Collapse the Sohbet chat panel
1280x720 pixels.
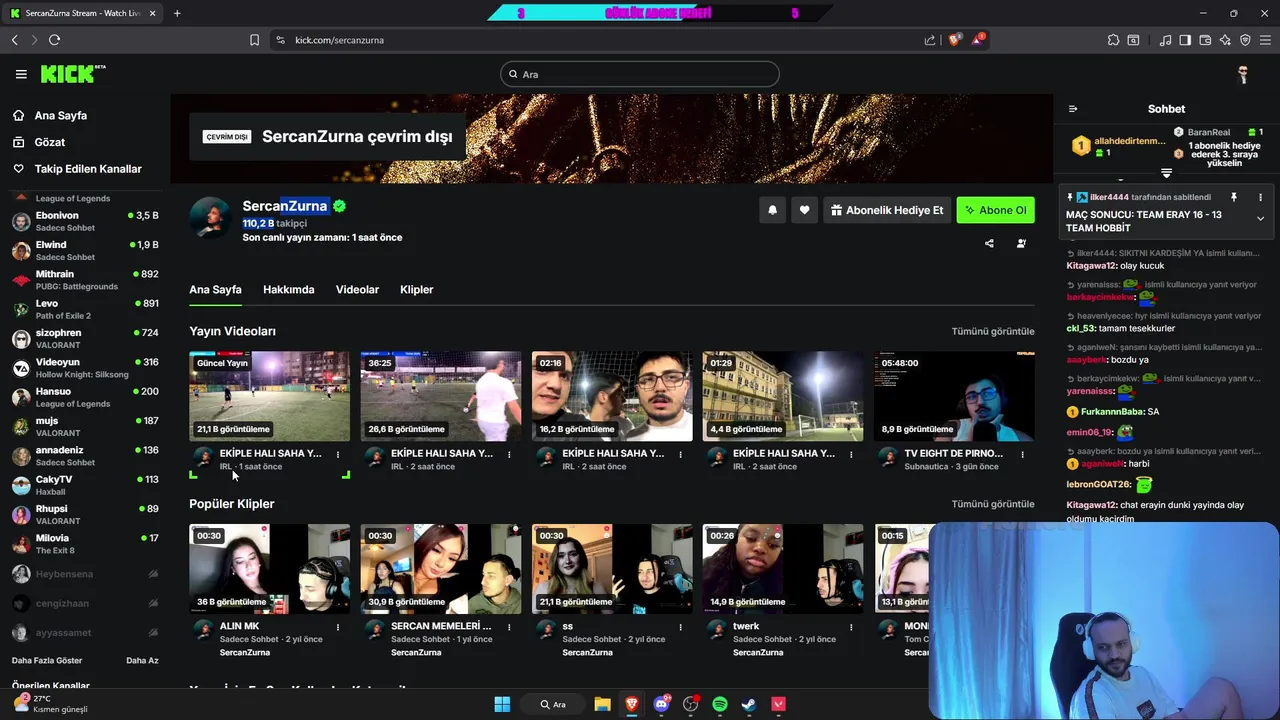(1073, 109)
